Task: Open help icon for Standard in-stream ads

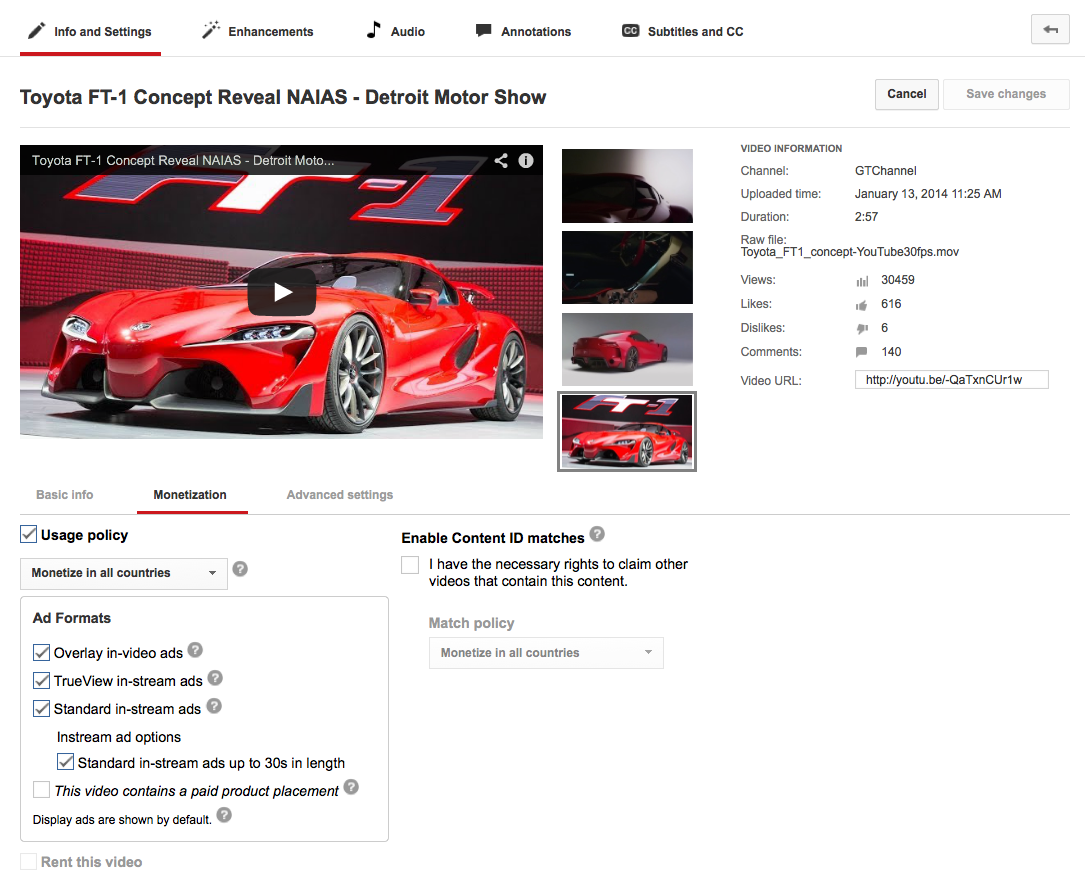Action: (x=214, y=706)
